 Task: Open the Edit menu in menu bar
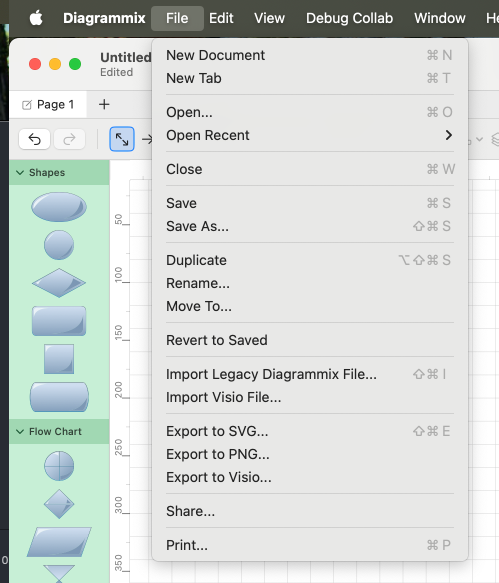pos(221,18)
